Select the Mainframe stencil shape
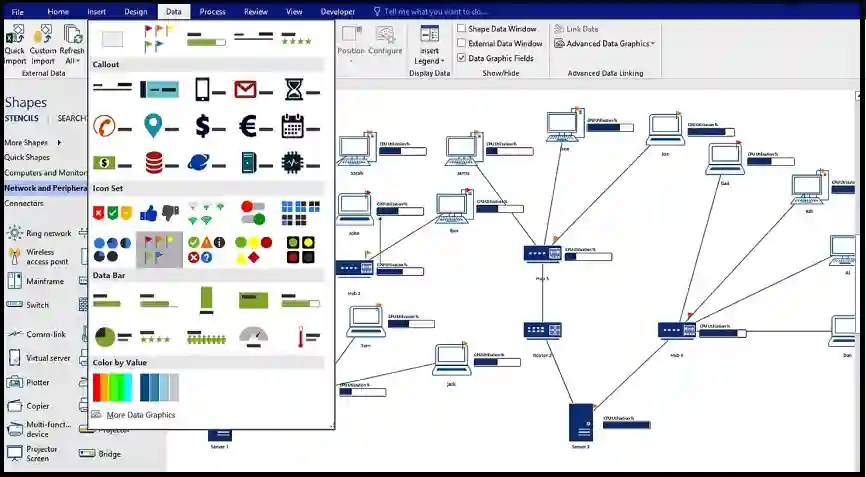 (36, 281)
